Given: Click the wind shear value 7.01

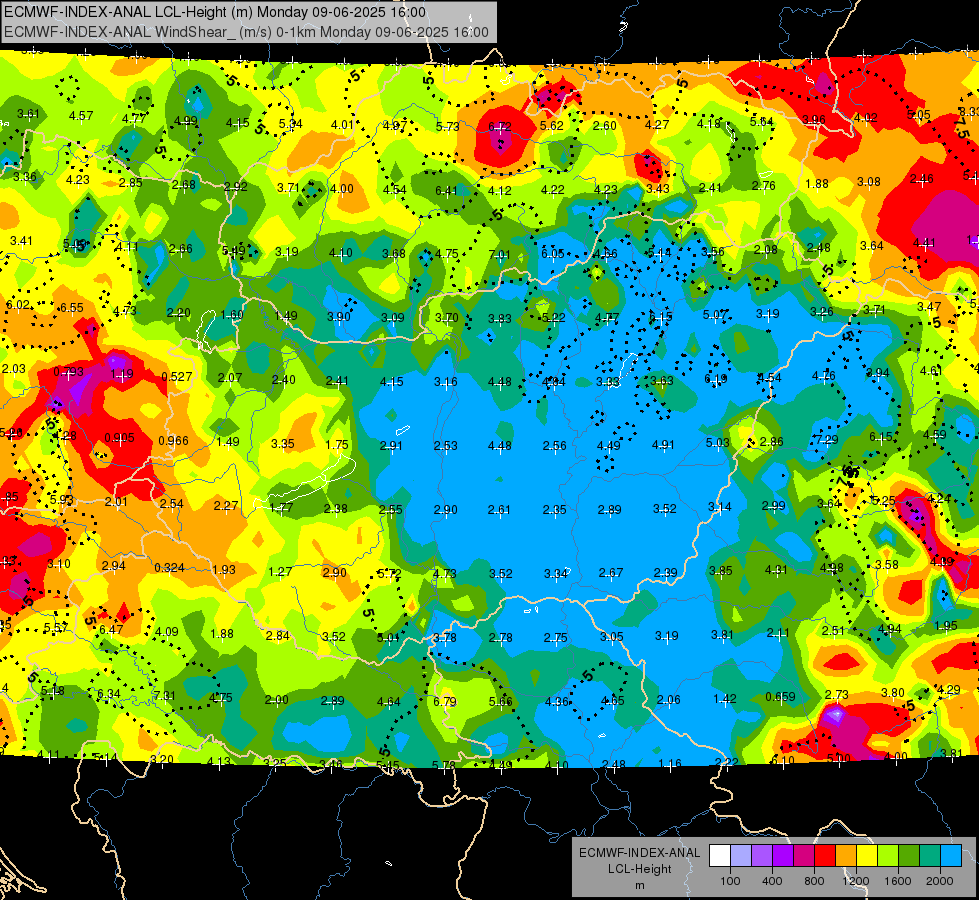Looking at the screenshot, I should pyautogui.click(x=499, y=254).
